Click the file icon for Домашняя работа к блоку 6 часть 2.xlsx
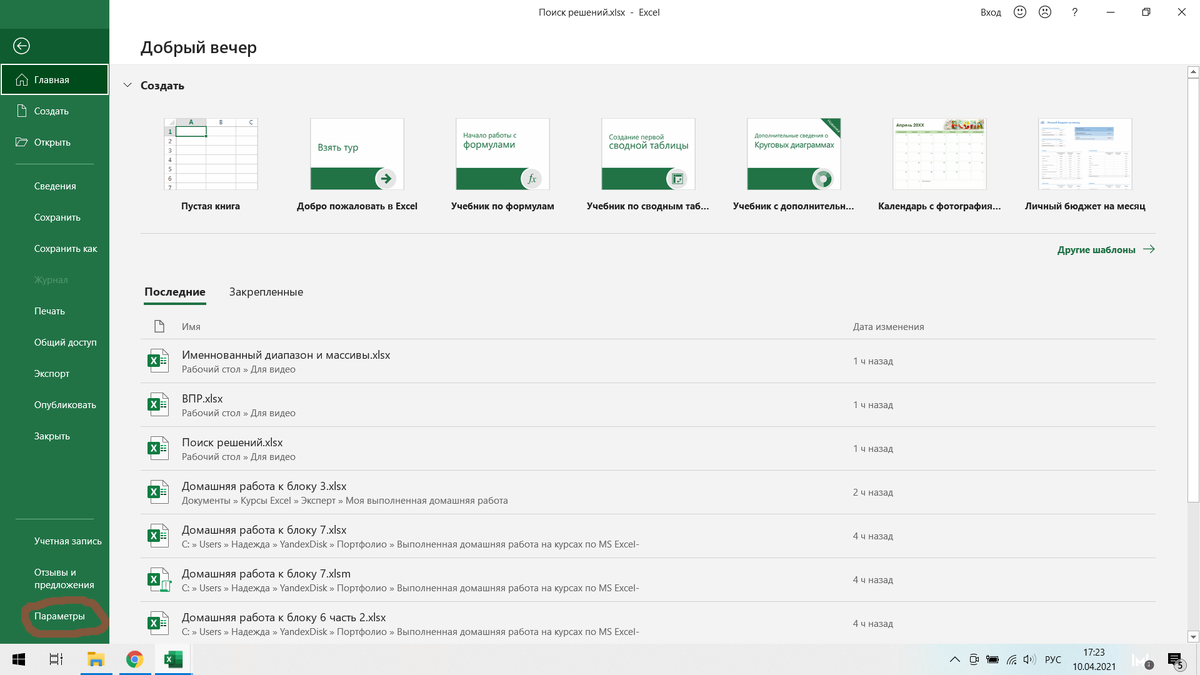This screenshot has width=1200, height=675. 158,624
